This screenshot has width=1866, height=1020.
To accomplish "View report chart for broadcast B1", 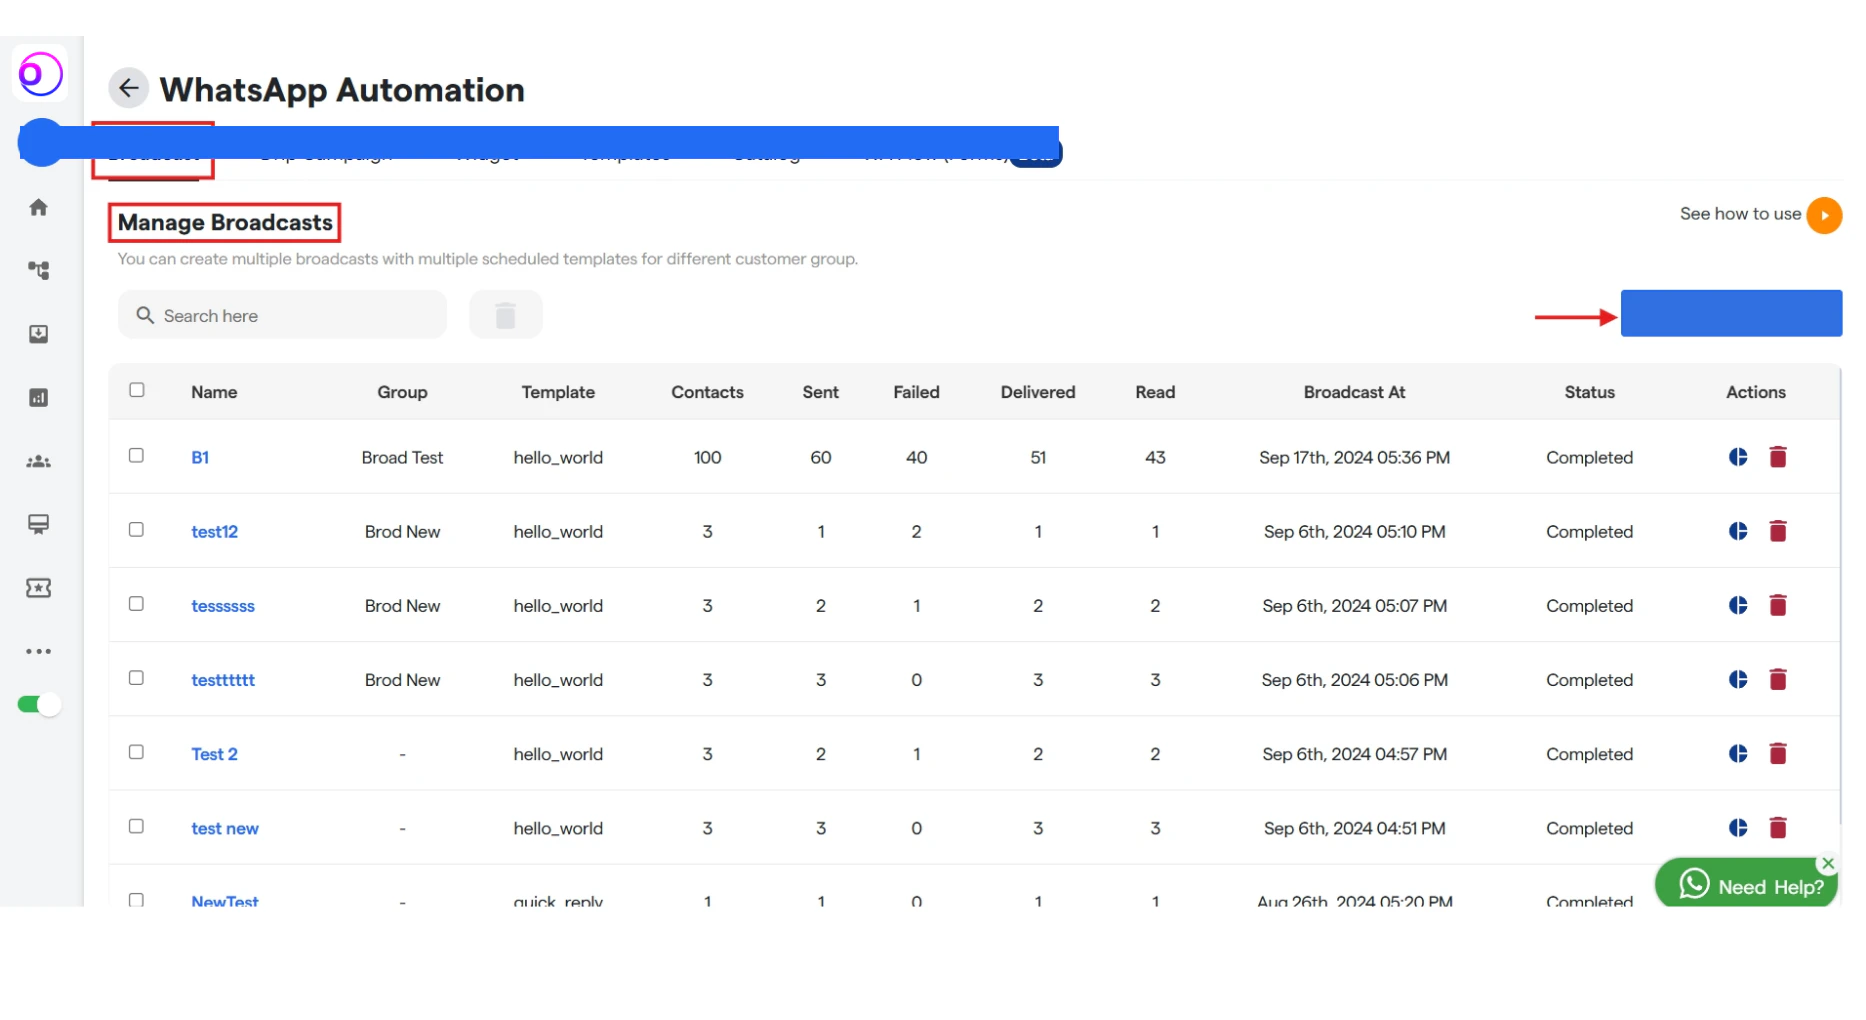I will tap(1738, 457).
